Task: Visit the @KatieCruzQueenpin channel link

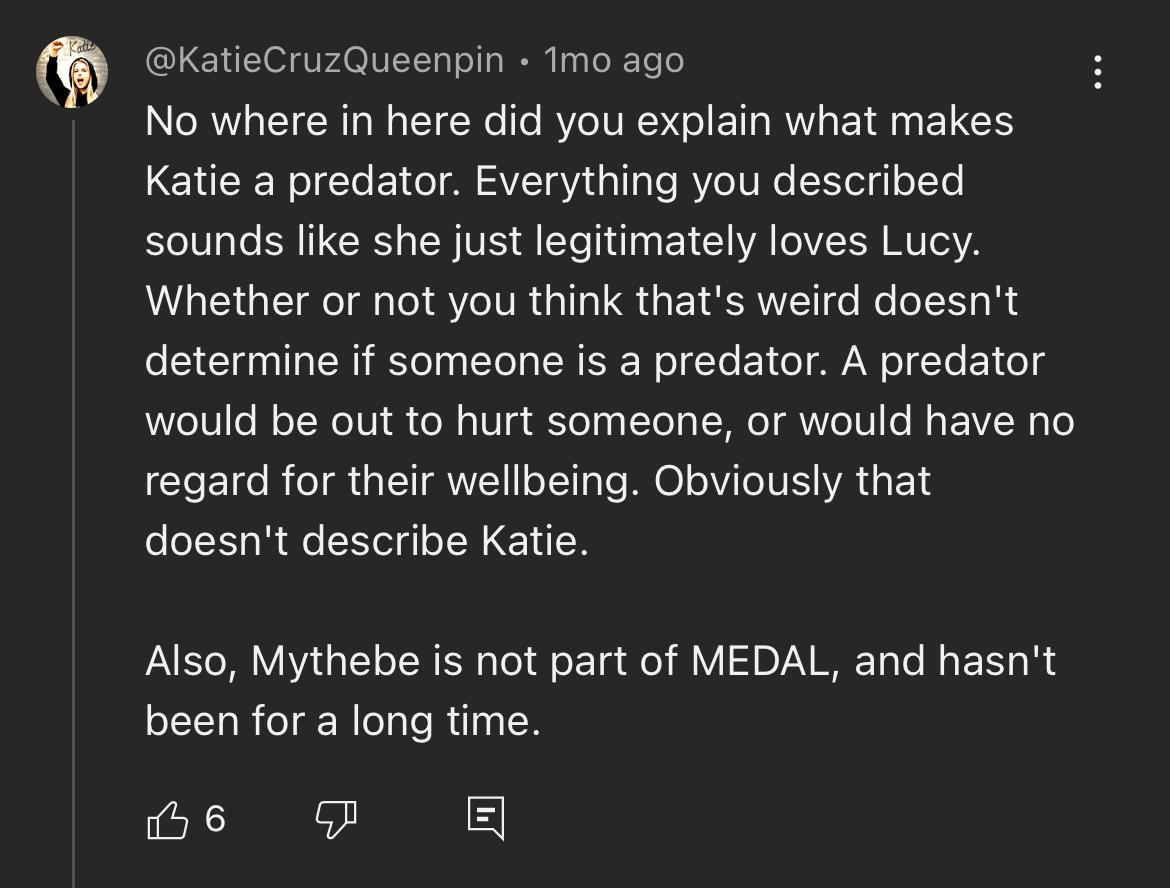Action: (324, 61)
